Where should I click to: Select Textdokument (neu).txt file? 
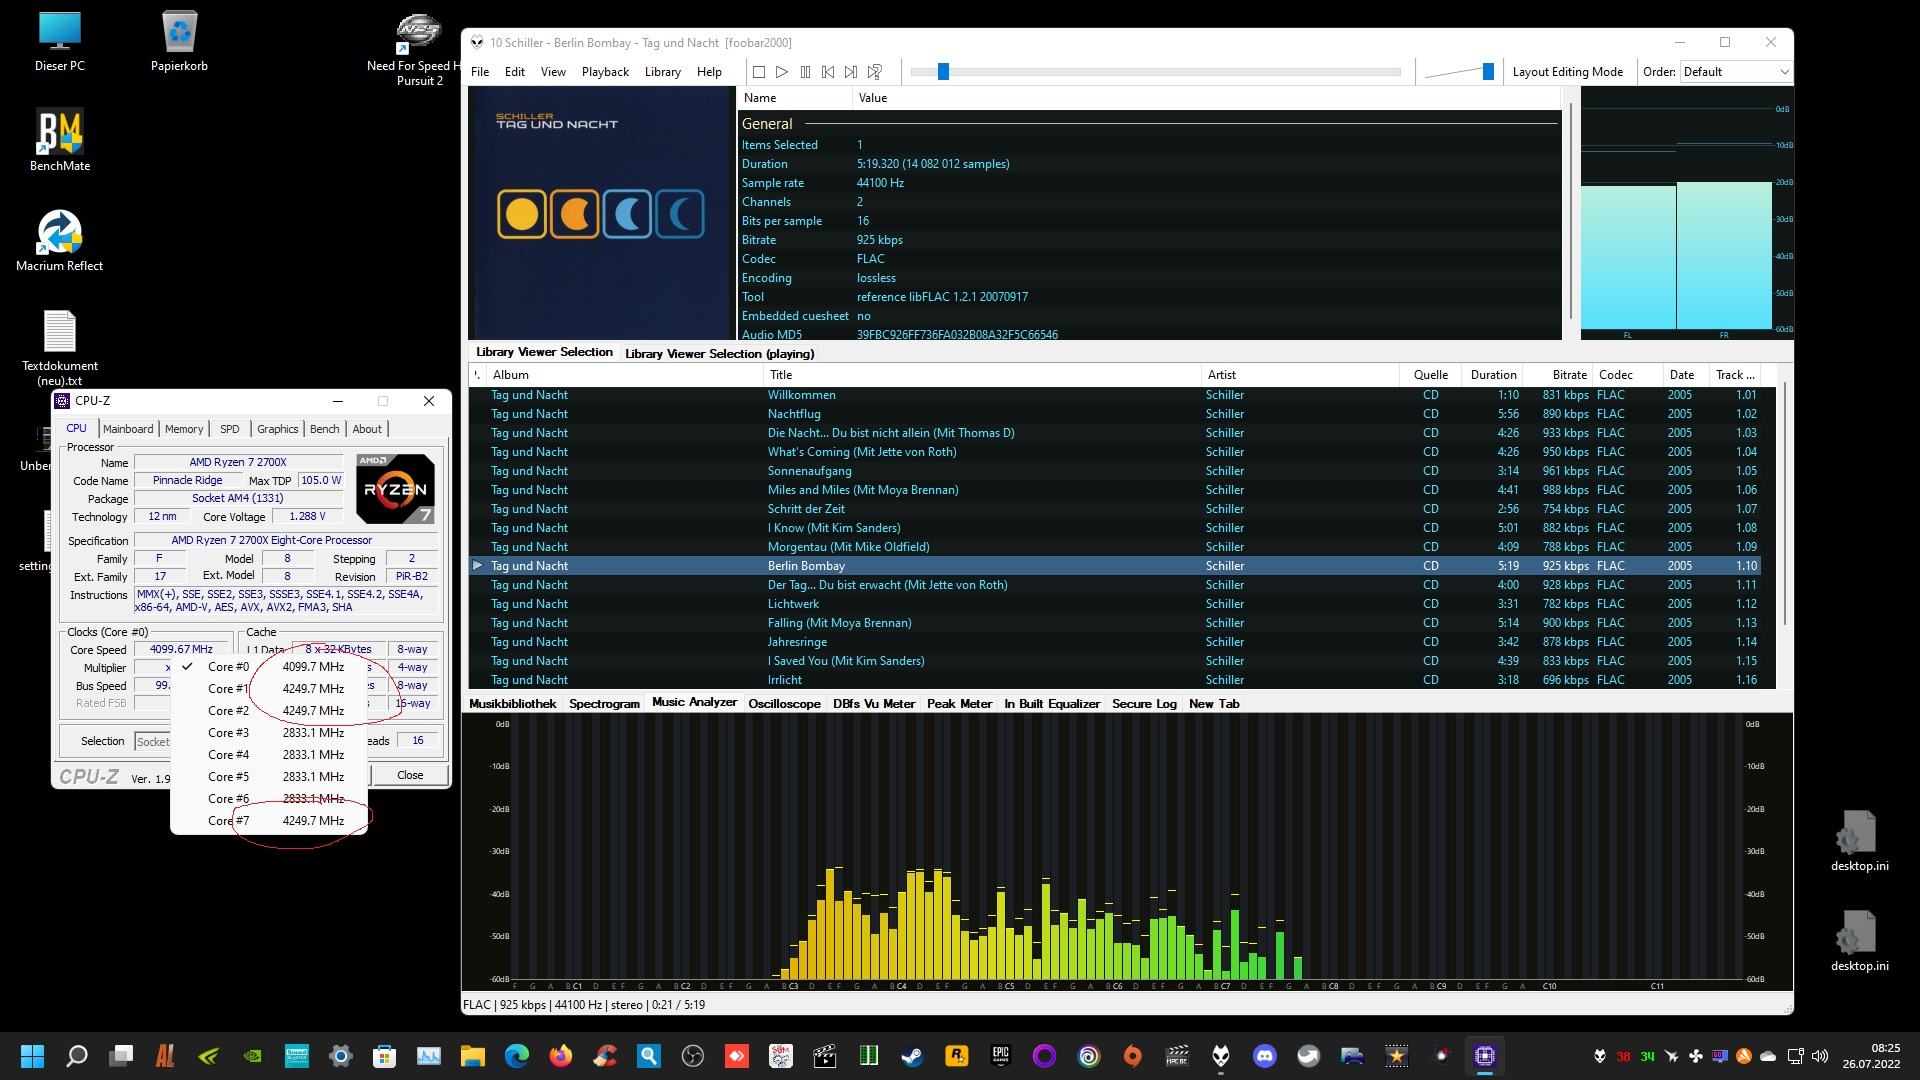coord(59,348)
